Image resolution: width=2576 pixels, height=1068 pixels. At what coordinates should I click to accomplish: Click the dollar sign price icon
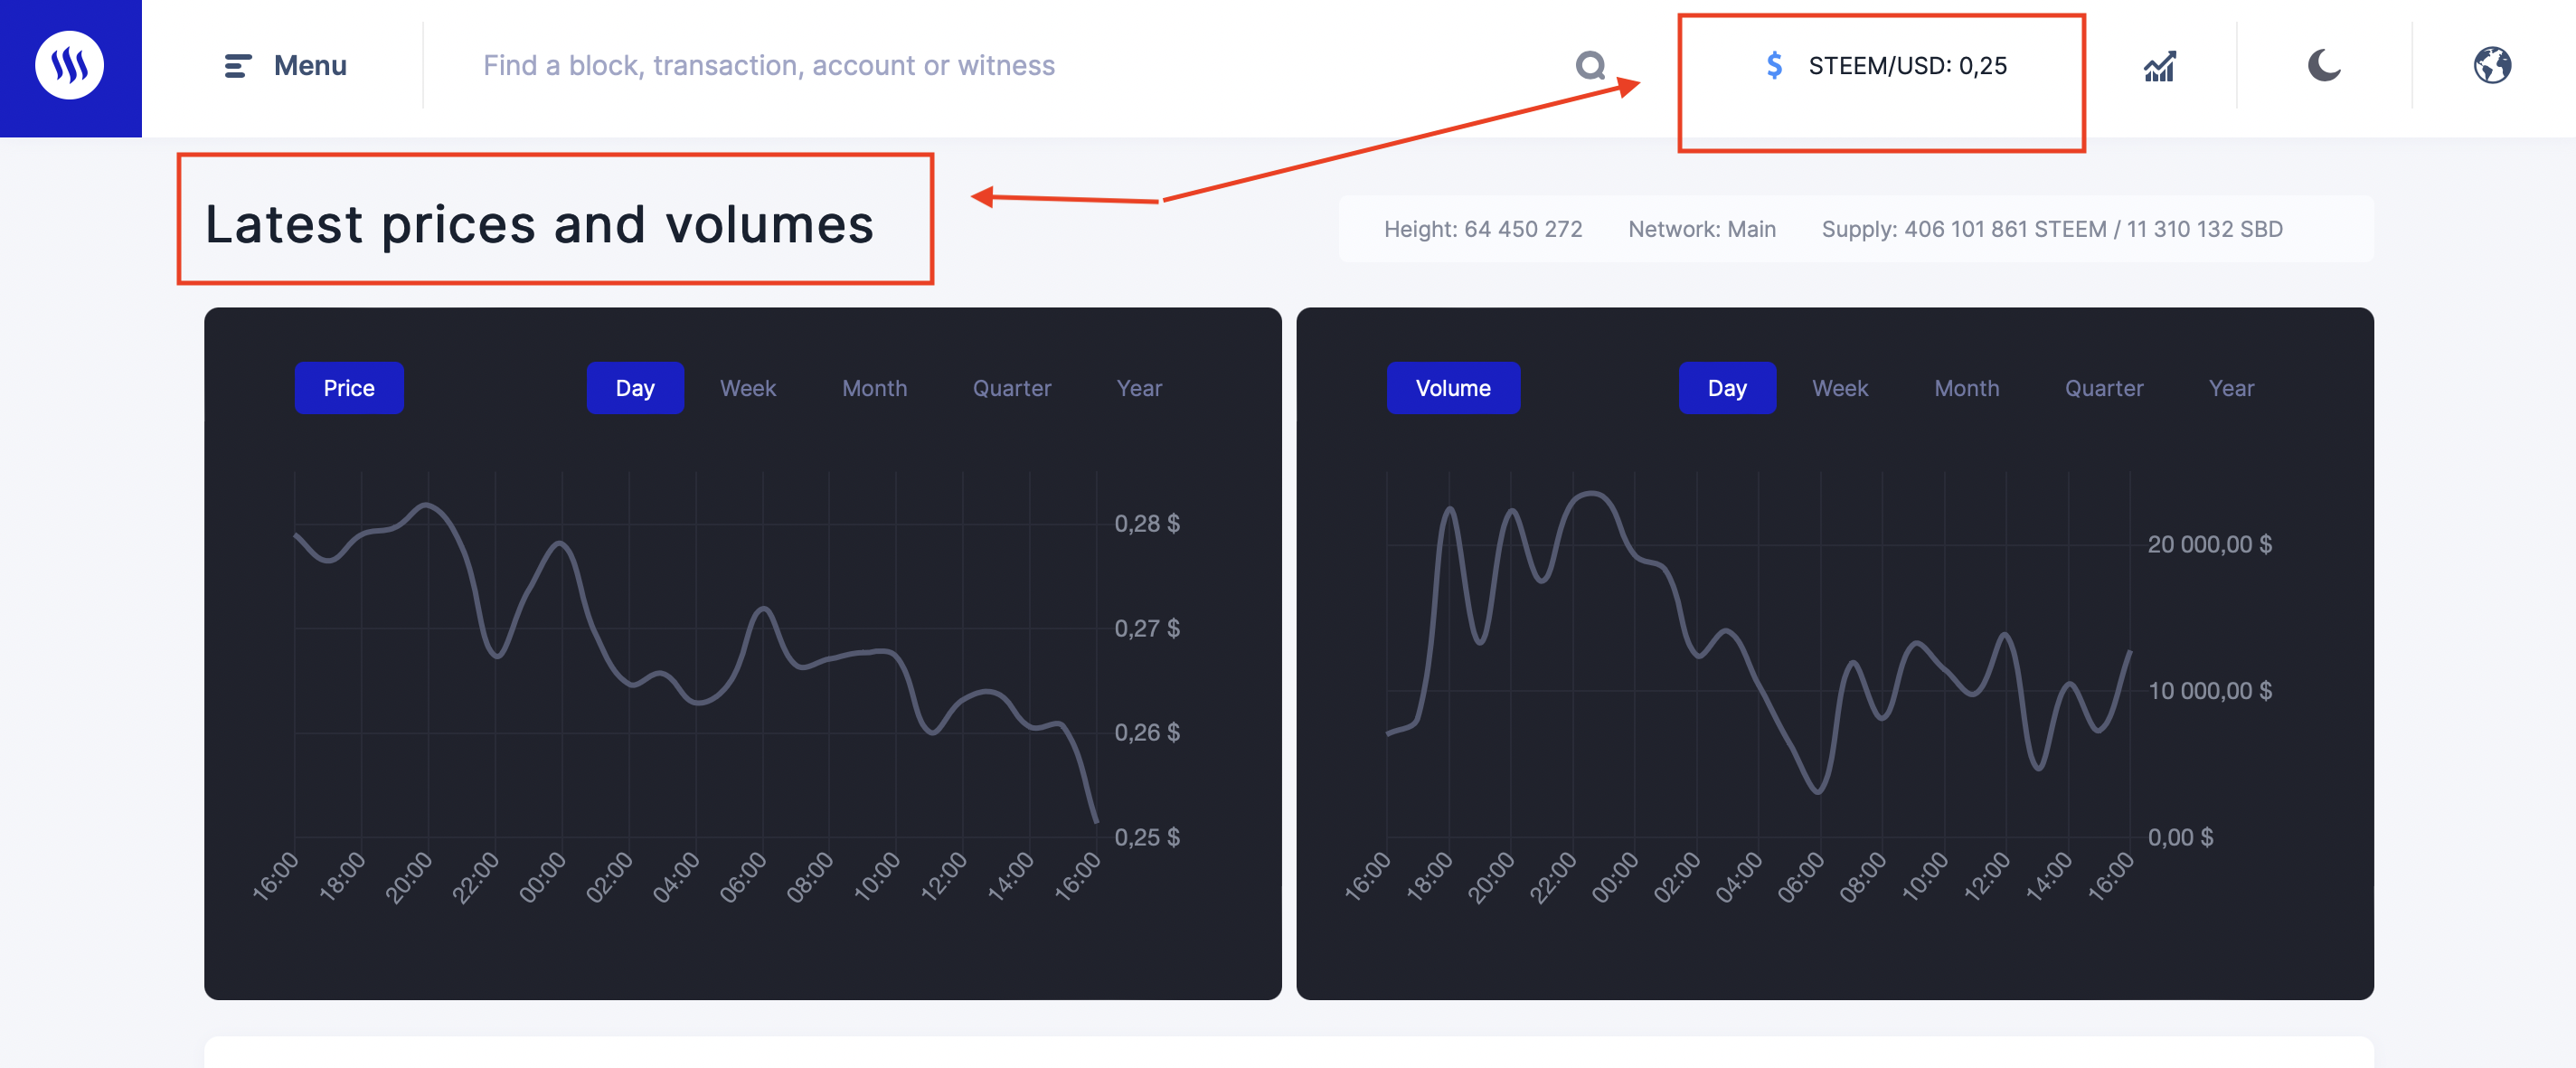click(x=1774, y=66)
